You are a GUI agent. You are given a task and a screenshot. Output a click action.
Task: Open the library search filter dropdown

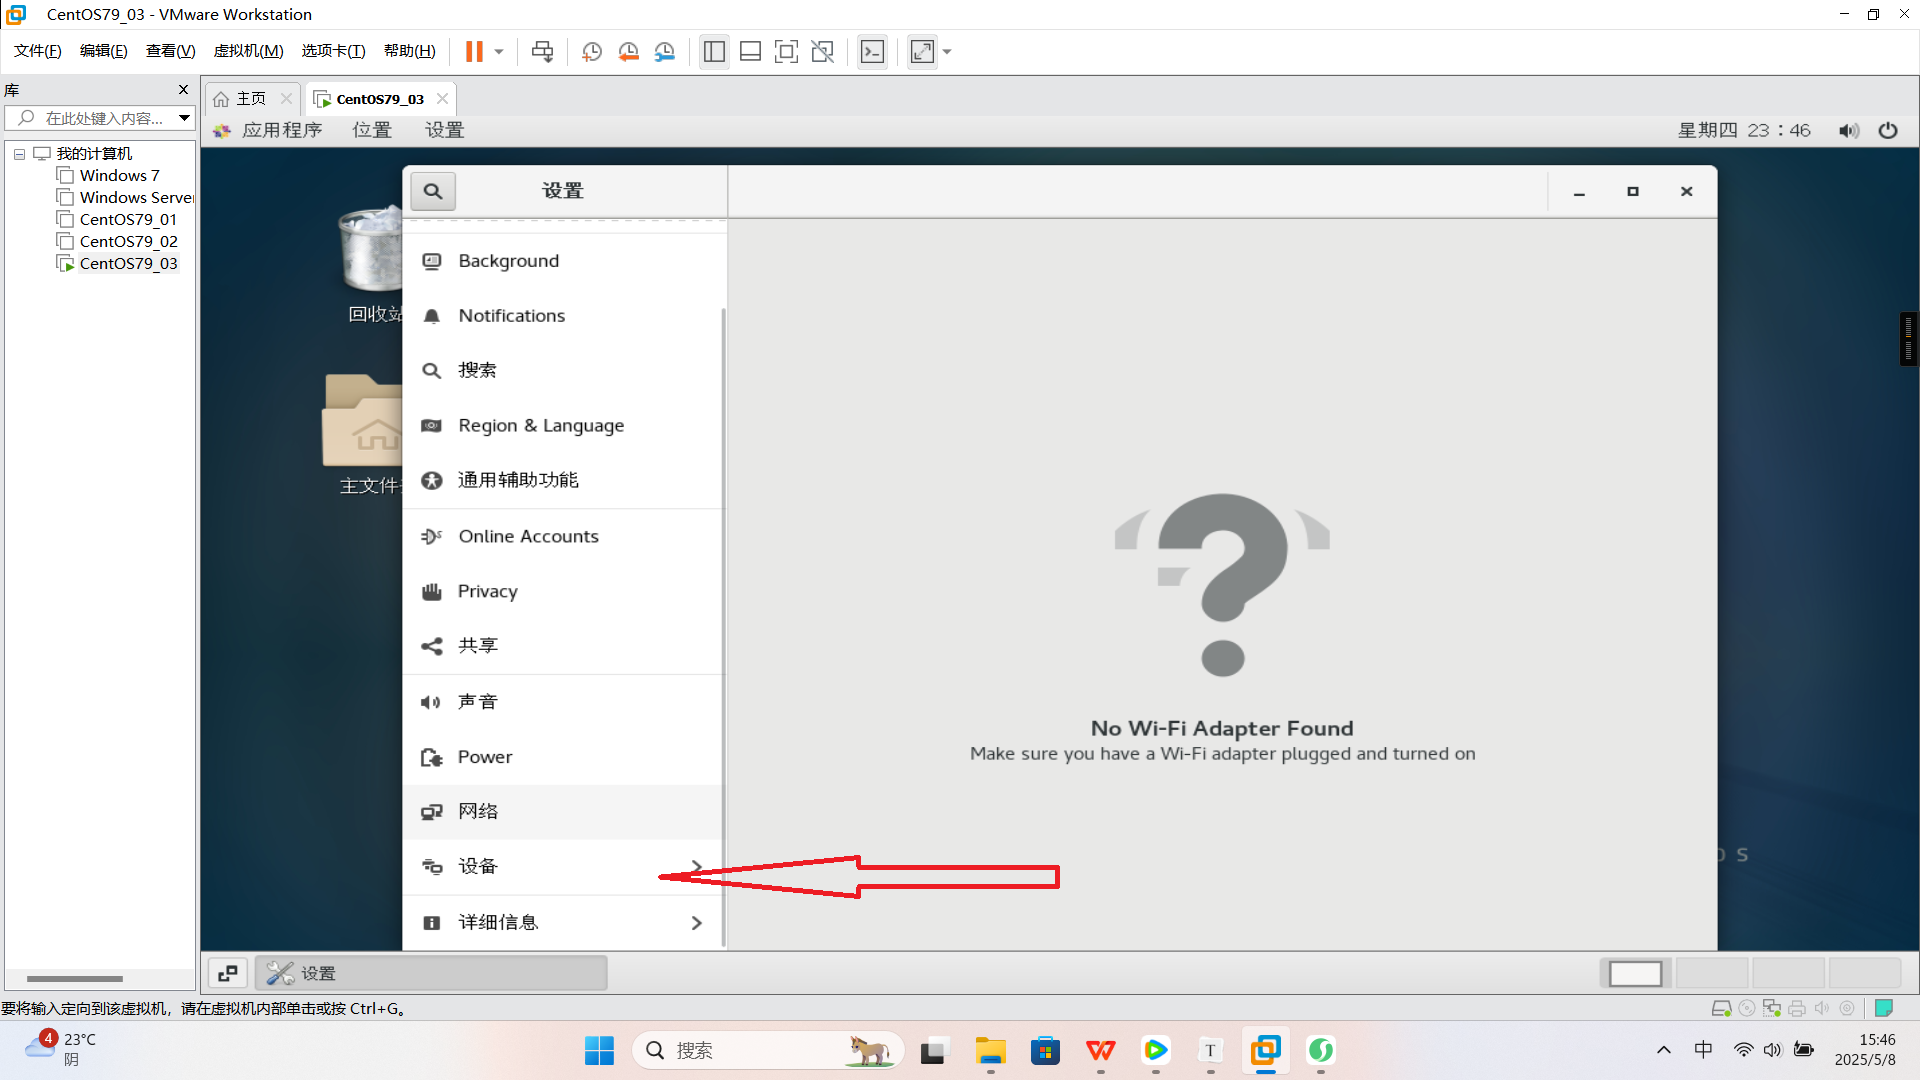(184, 118)
